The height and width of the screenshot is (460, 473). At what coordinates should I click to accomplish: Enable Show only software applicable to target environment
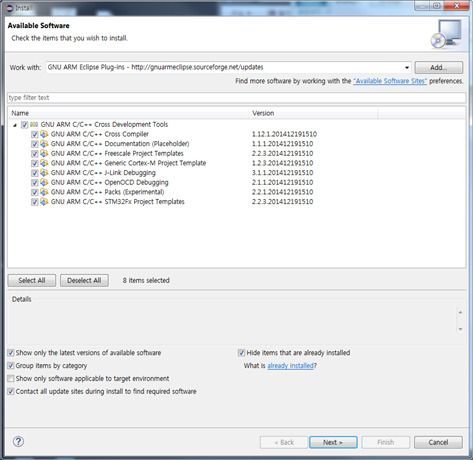(11, 379)
